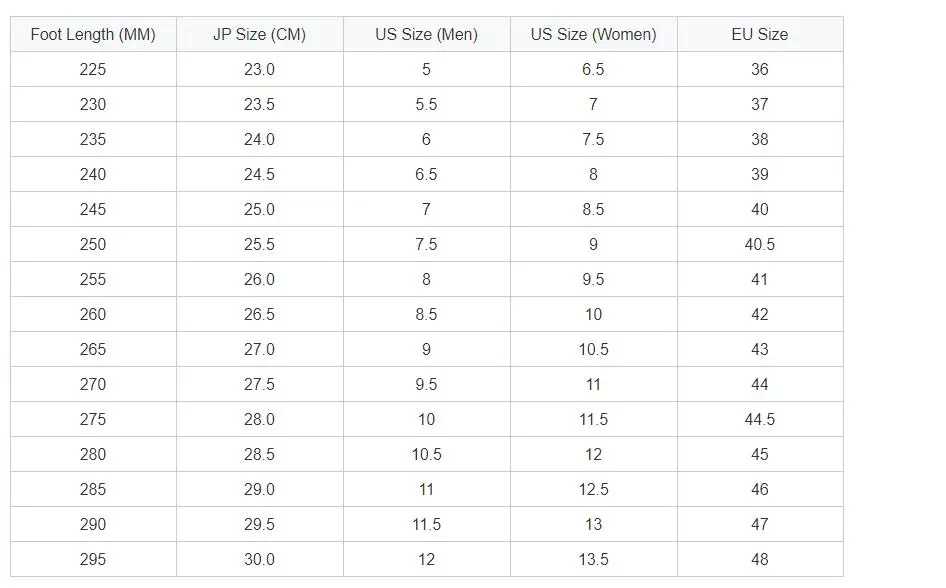Click JP size value 27.0
This screenshot has height=588, width=946.
[x=260, y=349]
